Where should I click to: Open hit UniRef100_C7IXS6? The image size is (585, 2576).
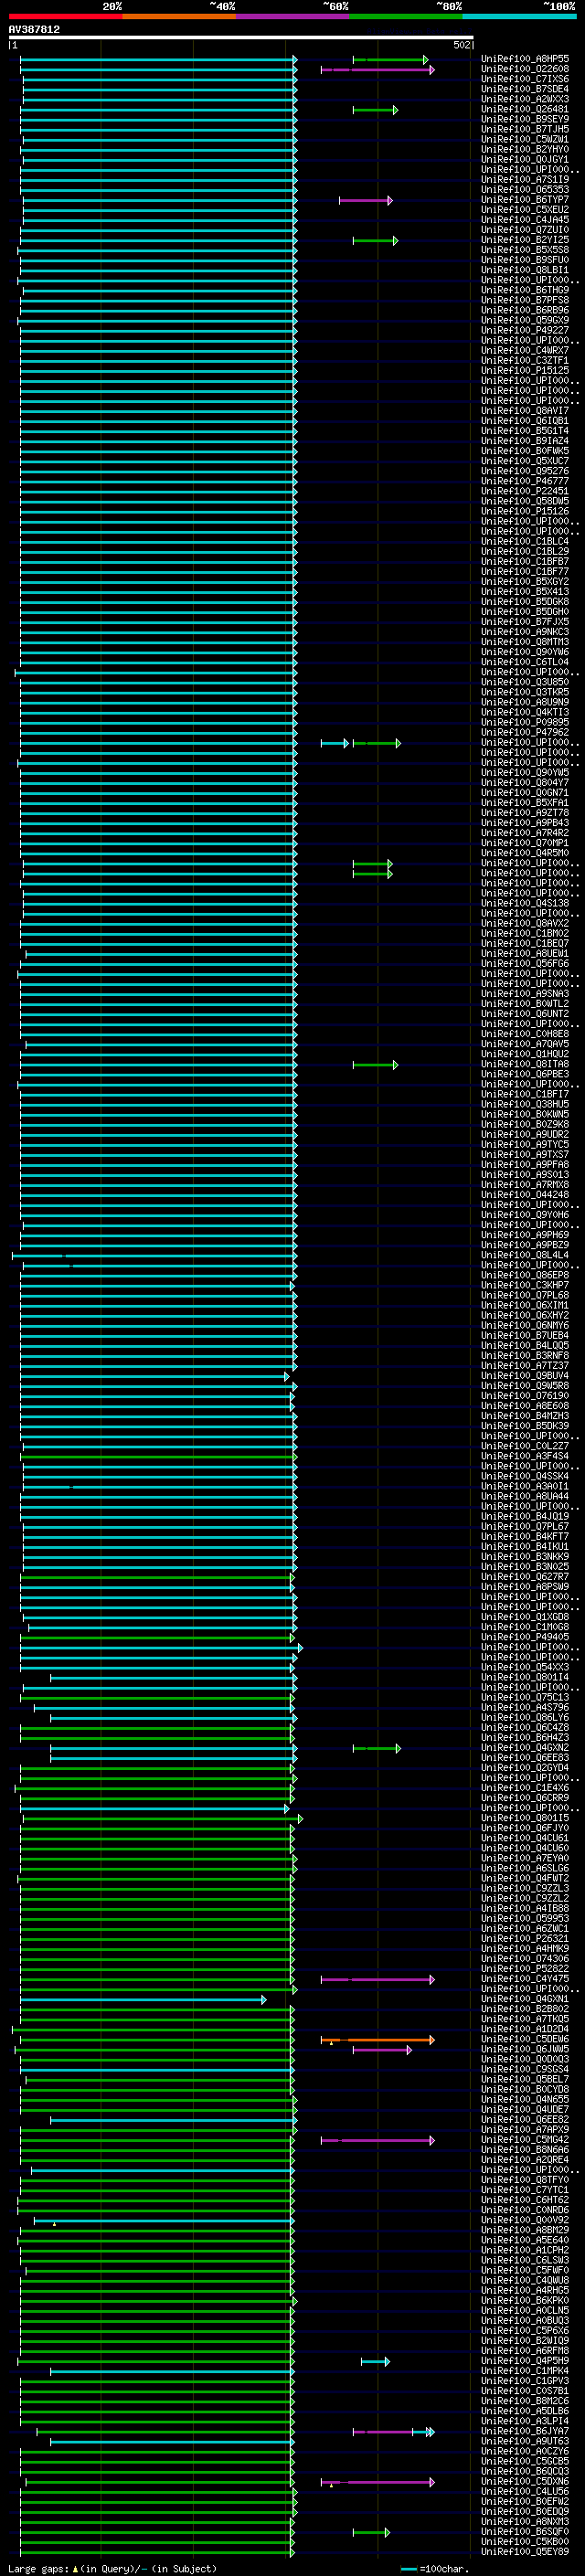click(524, 79)
